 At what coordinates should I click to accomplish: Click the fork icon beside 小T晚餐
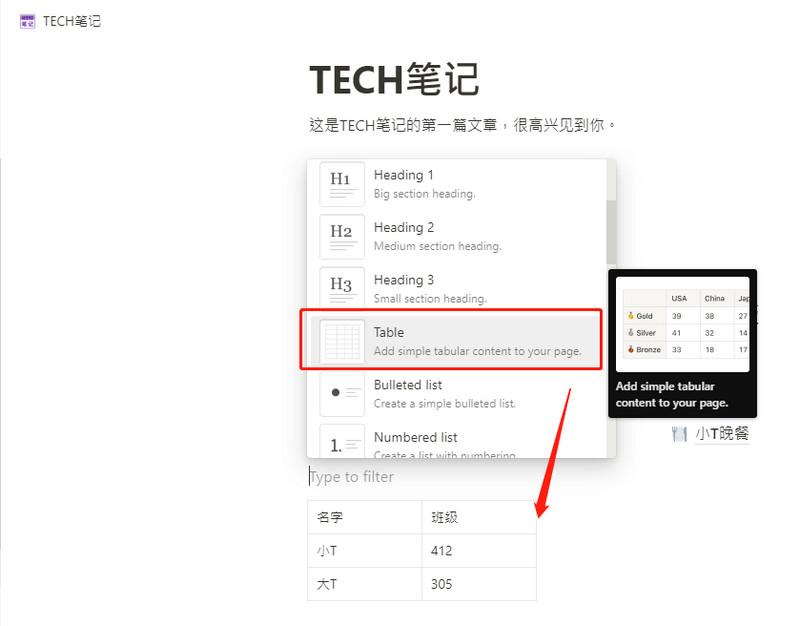point(680,434)
